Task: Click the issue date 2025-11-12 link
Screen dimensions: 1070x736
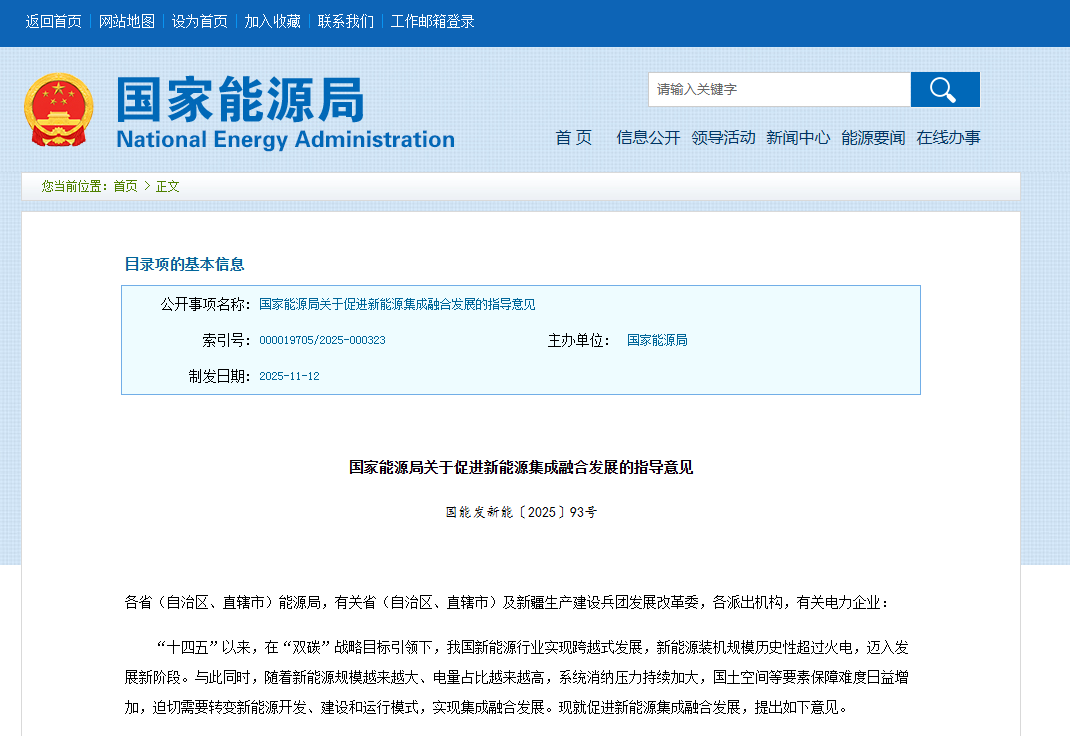Action: click(x=291, y=375)
